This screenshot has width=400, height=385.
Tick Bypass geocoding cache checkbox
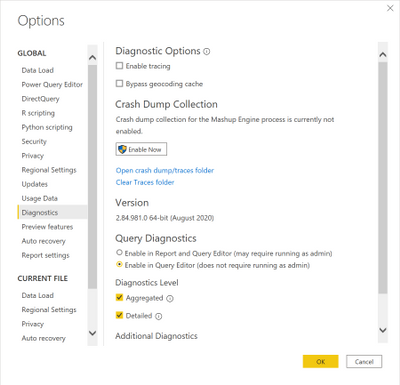119,83
